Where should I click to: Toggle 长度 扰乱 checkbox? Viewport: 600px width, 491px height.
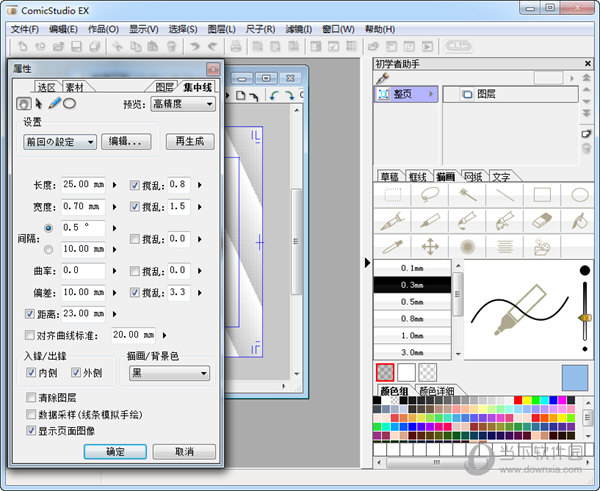point(134,185)
